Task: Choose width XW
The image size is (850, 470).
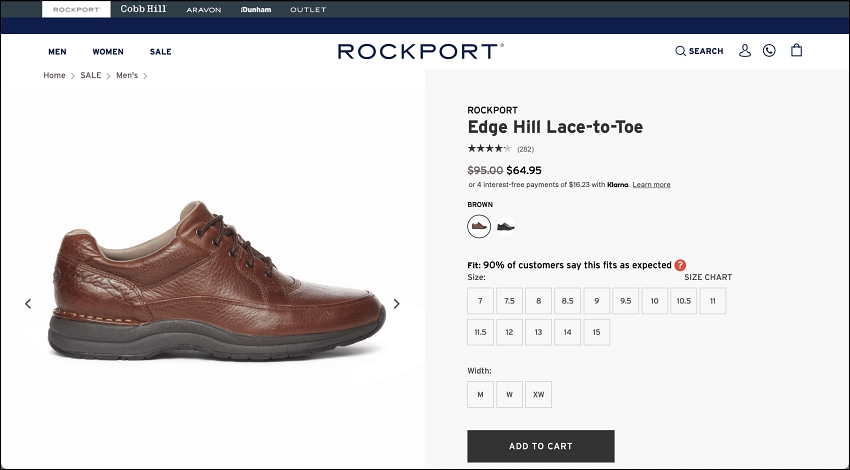Action: [538, 395]
